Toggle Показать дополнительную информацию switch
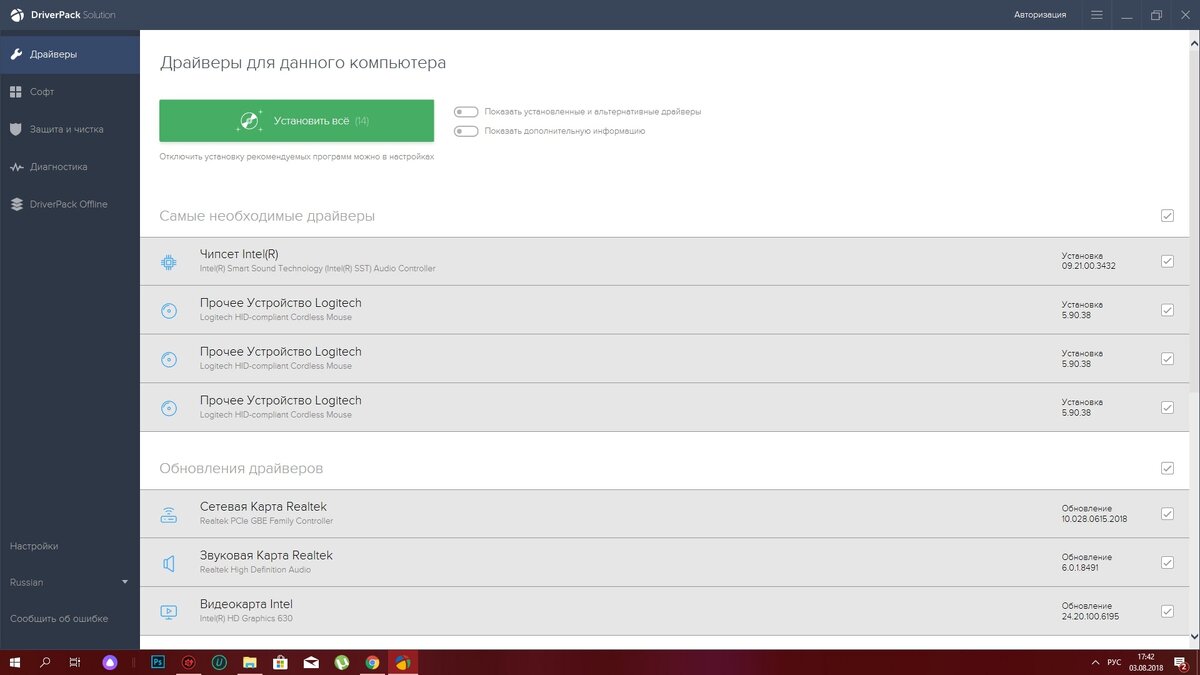The width and height of the screenshot is (1200, 675). (465, 131)
